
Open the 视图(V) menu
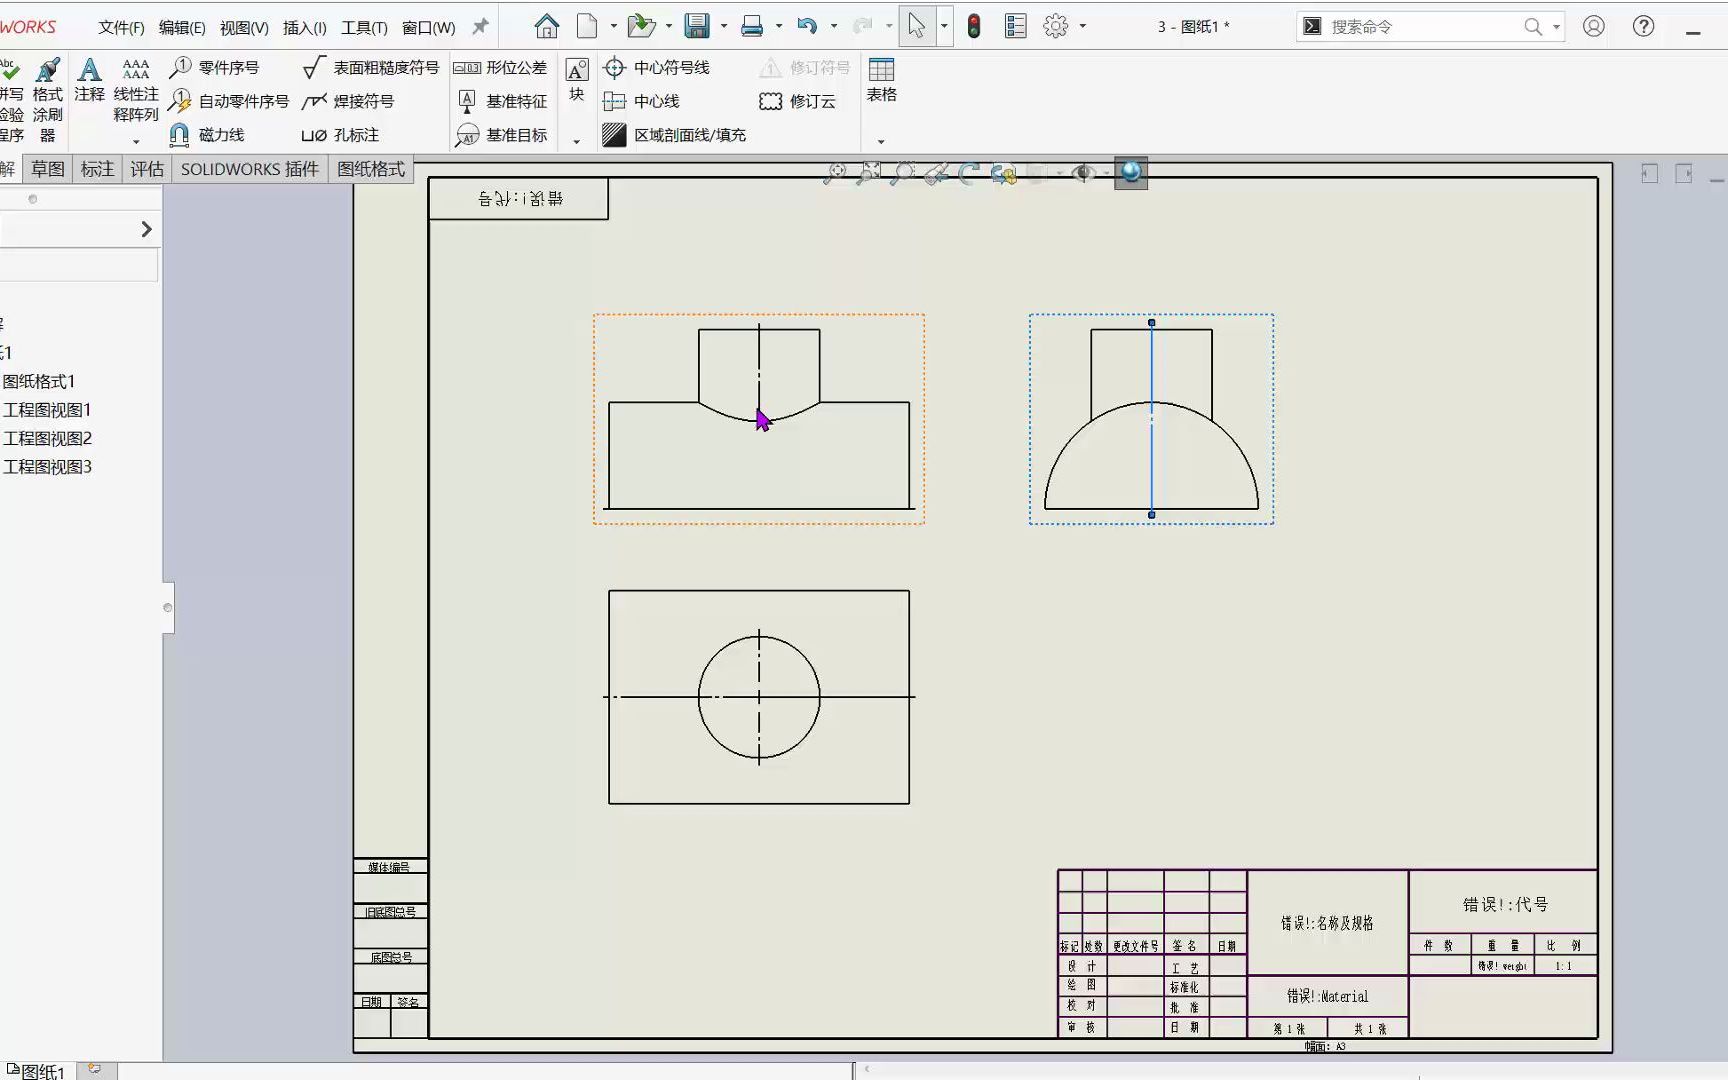coord(244,27)
